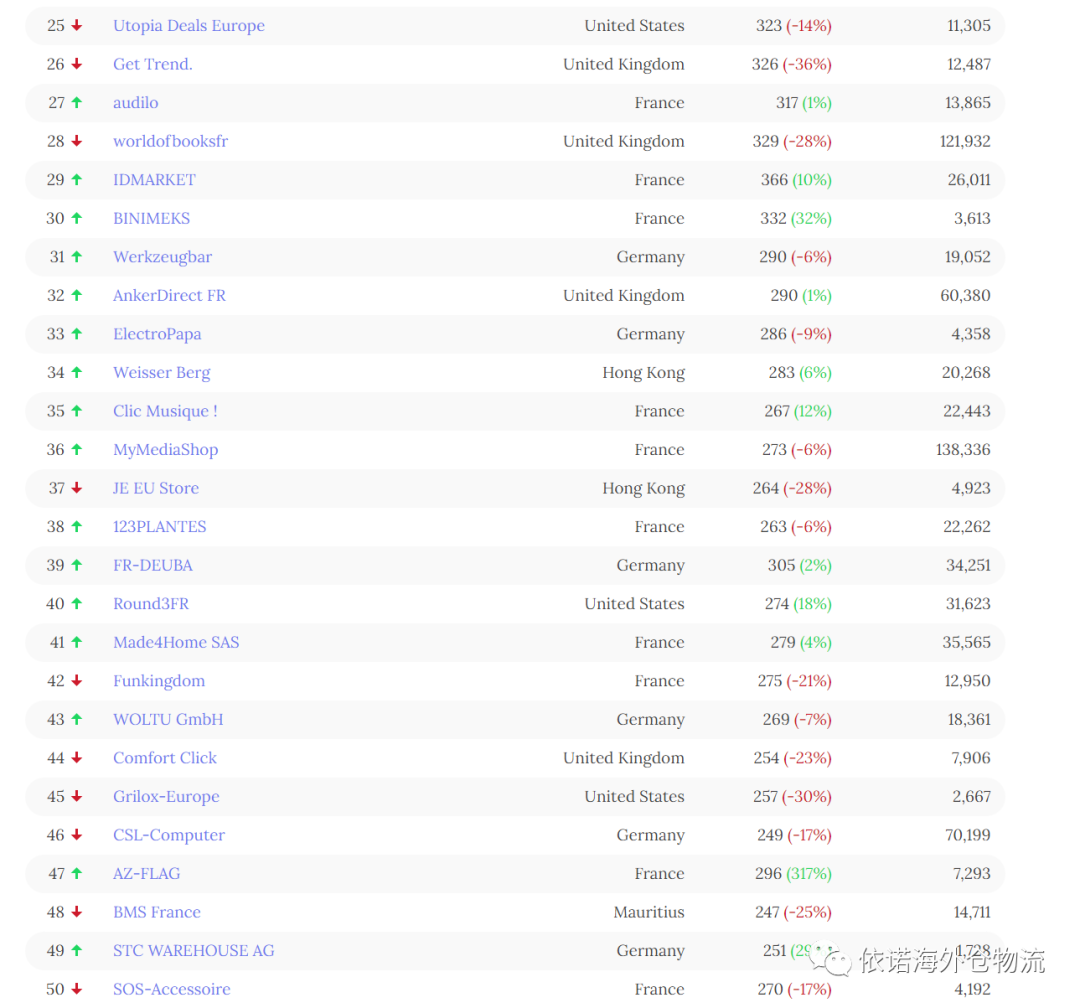The image size is (1080, 1008).
Task: Click the green up arrow at rank 31
Action: (x=76, y=257)
